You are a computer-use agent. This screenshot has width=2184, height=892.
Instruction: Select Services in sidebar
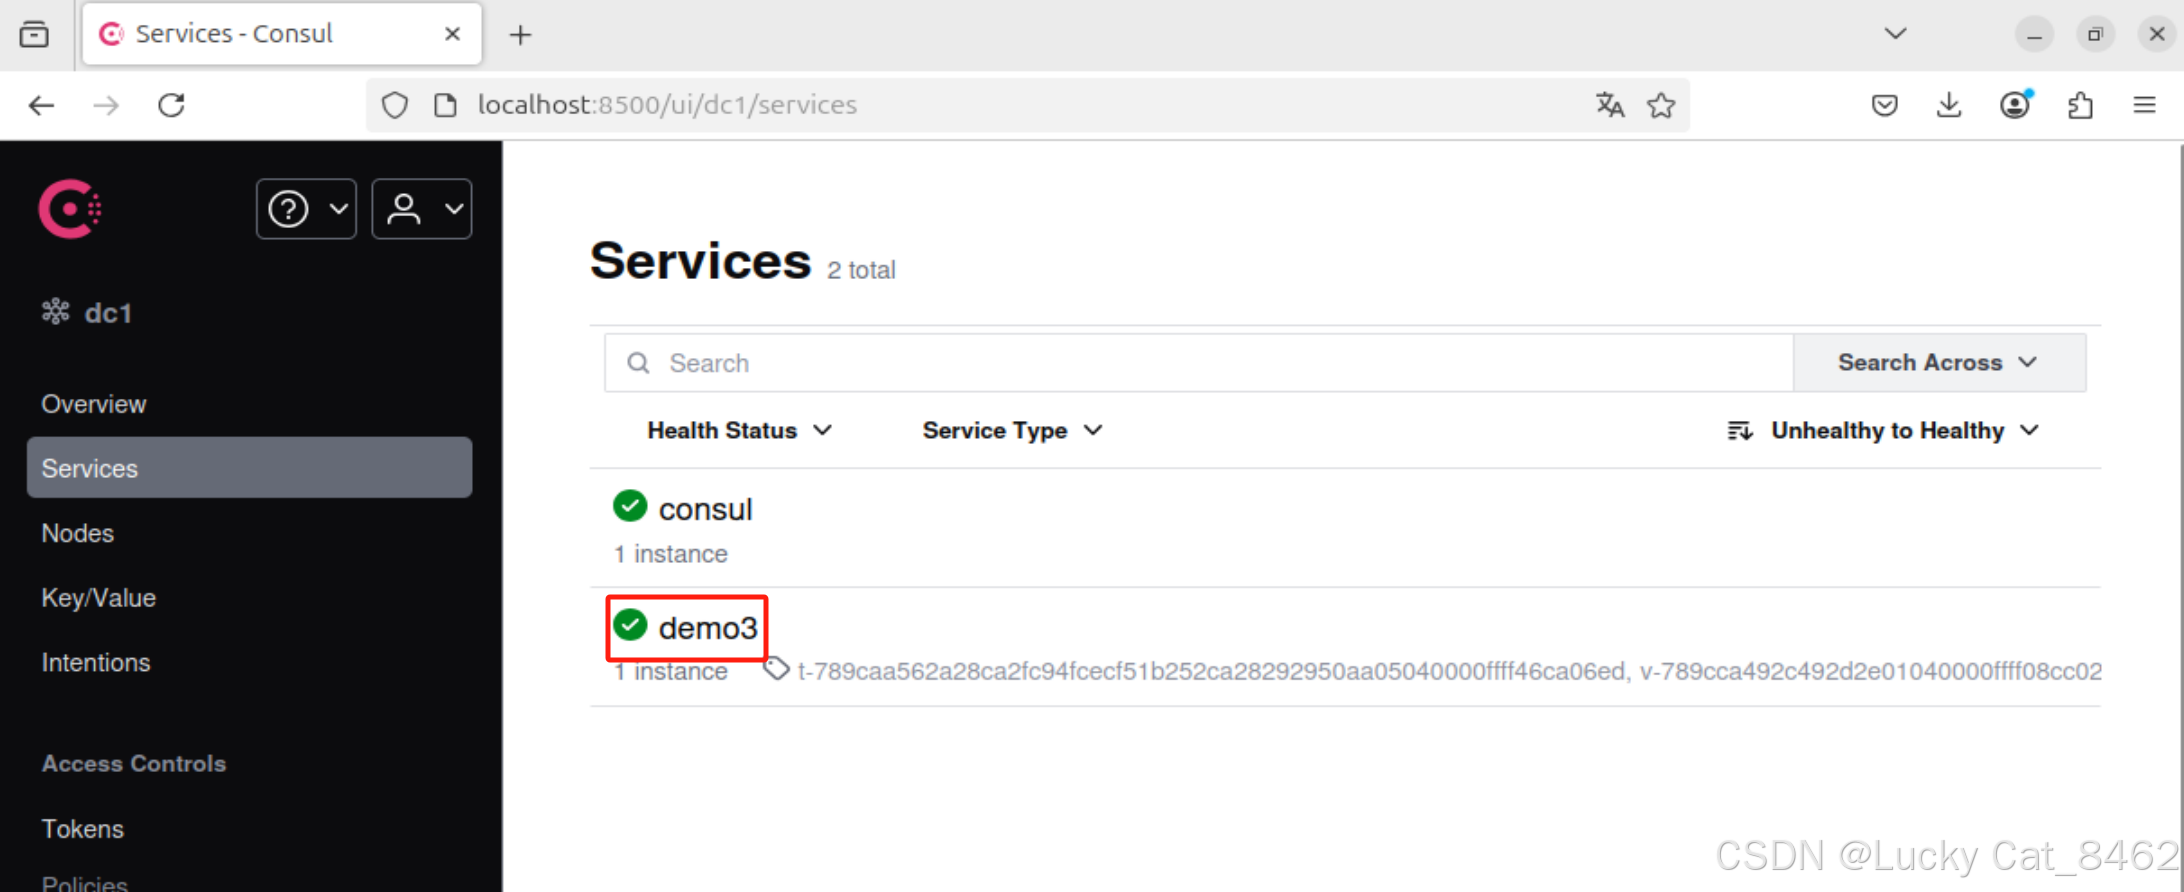249,468
